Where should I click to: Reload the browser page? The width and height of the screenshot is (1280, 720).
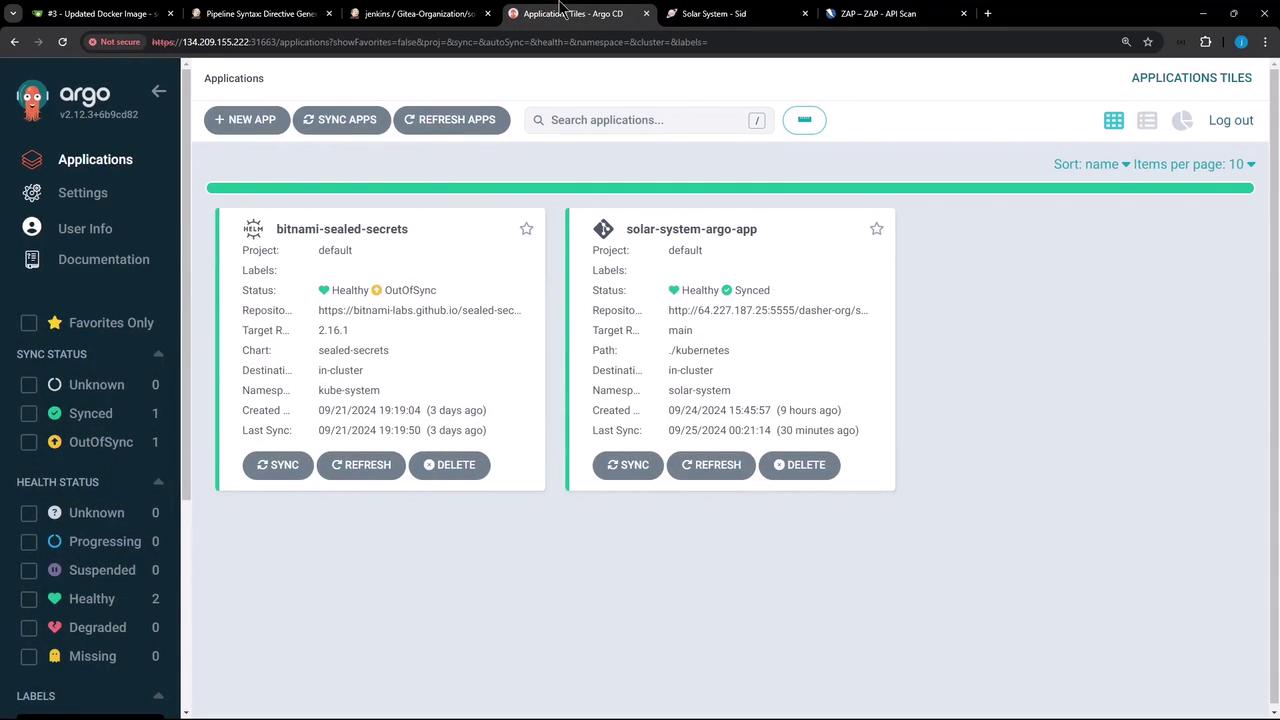click(62, 42)
